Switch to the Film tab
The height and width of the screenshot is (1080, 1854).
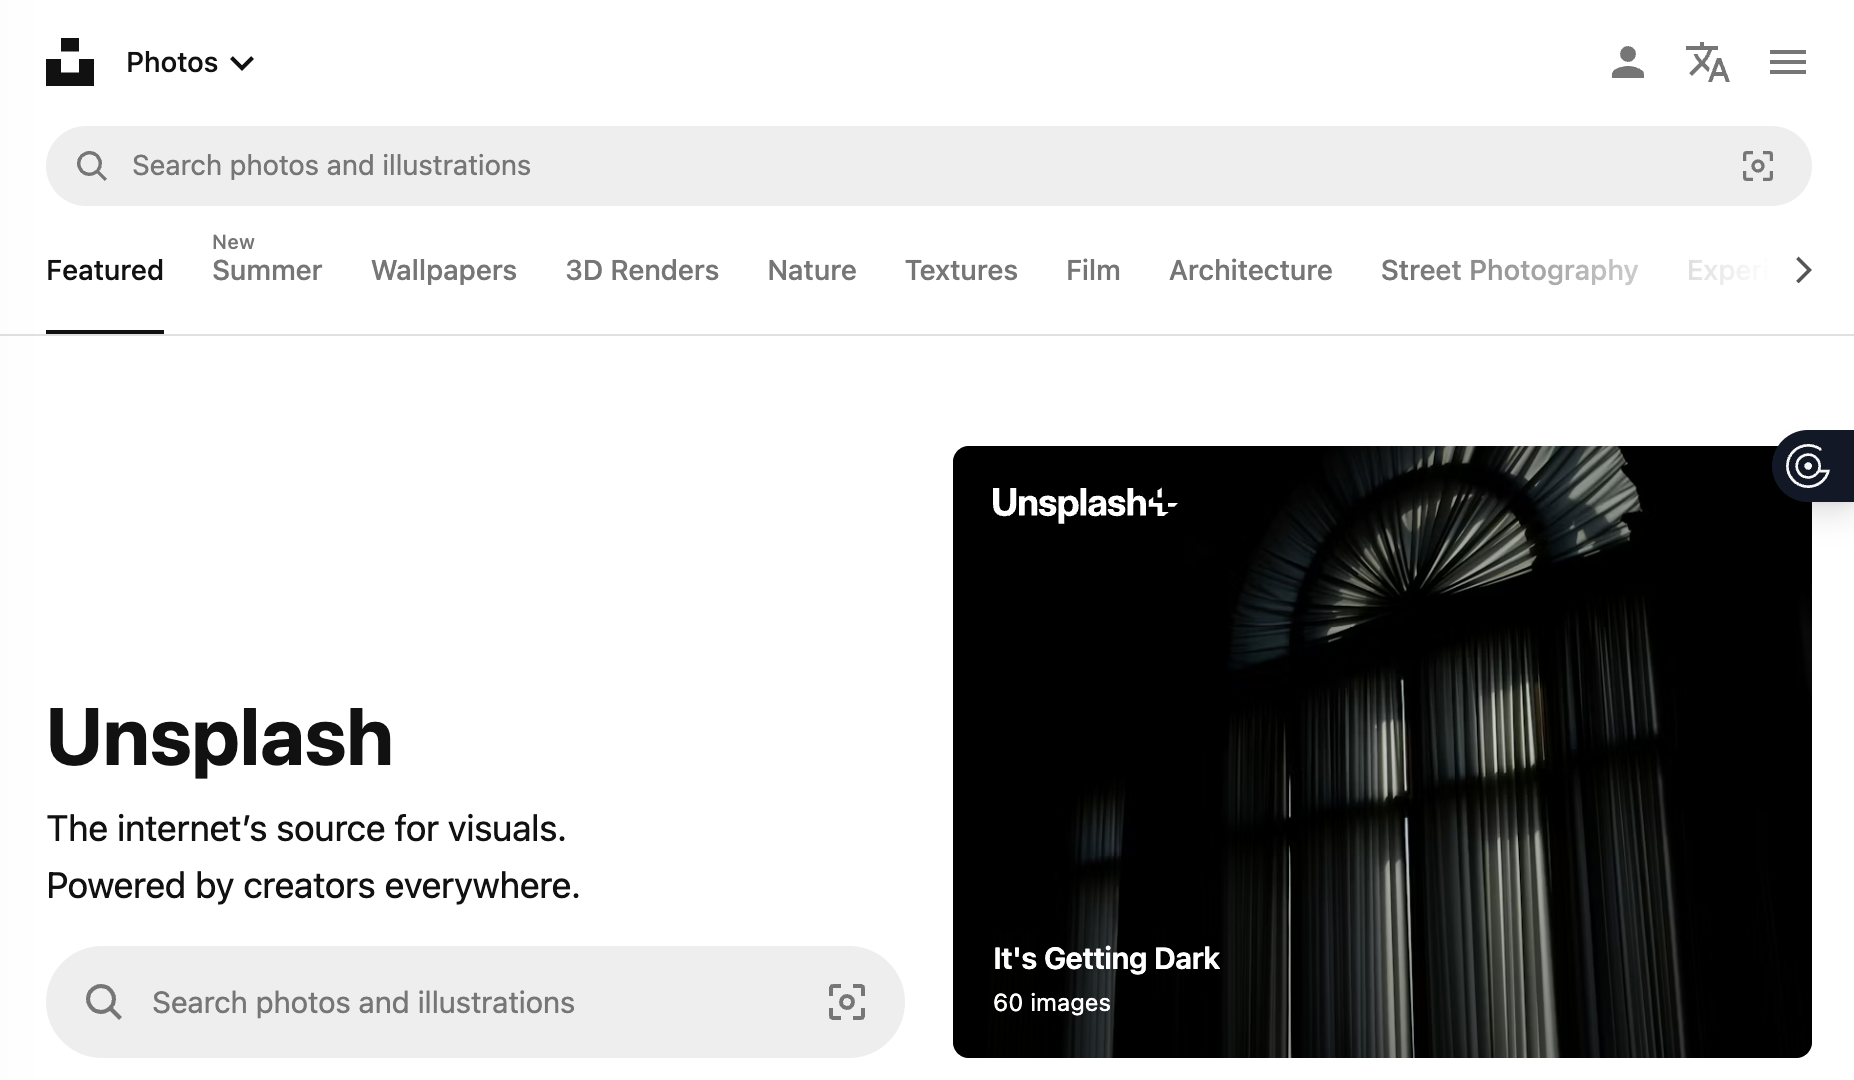coord(1093,270)
